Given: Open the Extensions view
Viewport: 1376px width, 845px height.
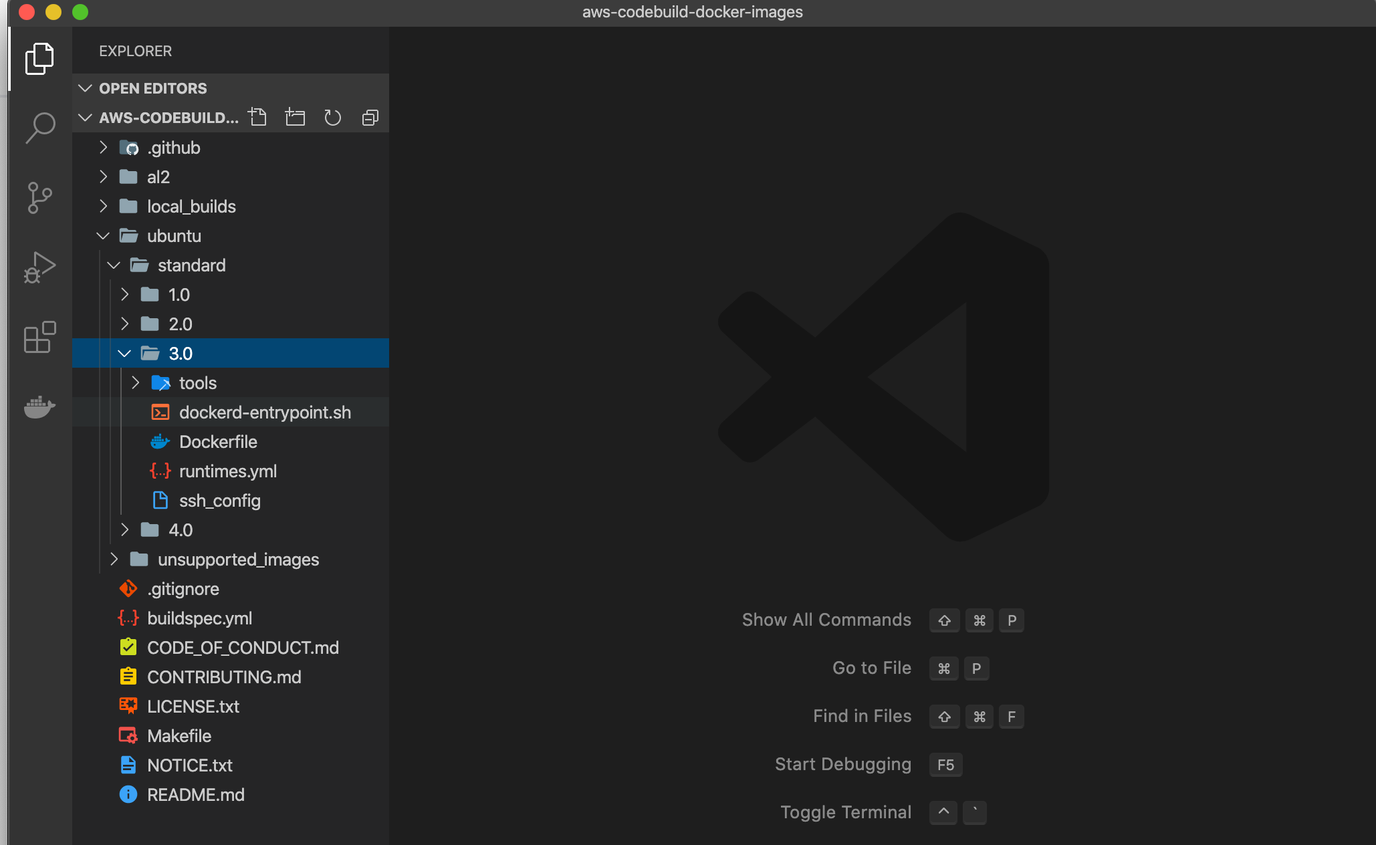Looking at the screenshot, I should (x=39, y=338).
